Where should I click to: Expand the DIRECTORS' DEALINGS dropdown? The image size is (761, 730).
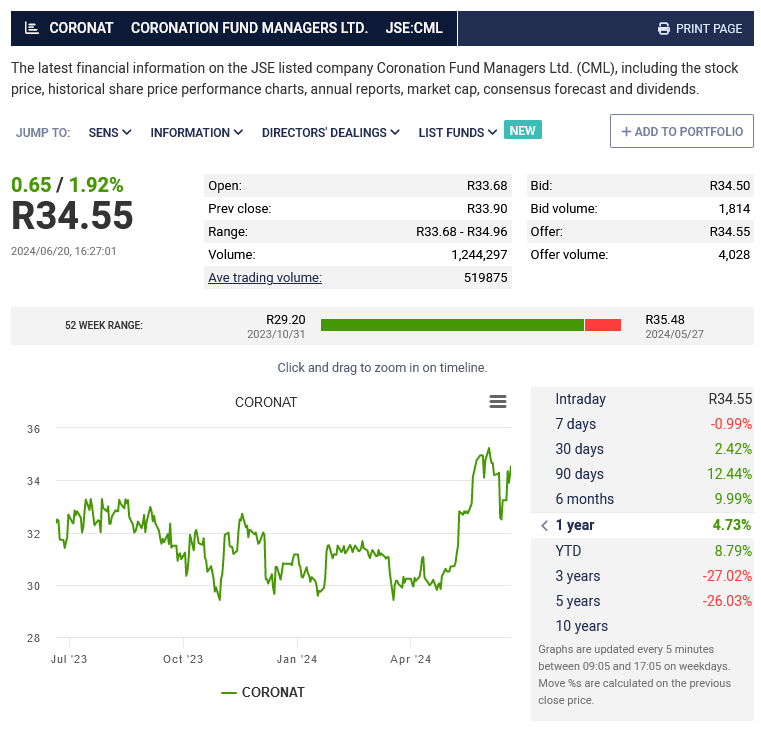331,133
